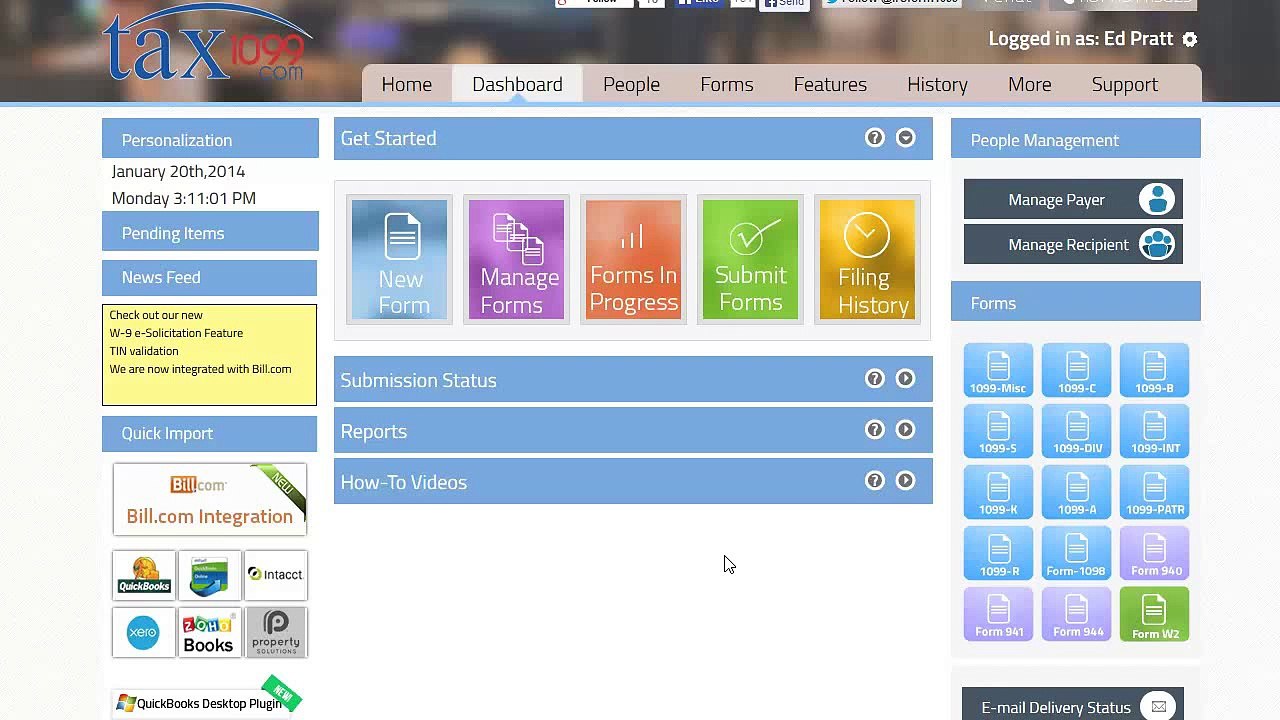Screen dimensions: 1280x720
Task: Open the Manage Forms tile
Action: pos(516,260)
